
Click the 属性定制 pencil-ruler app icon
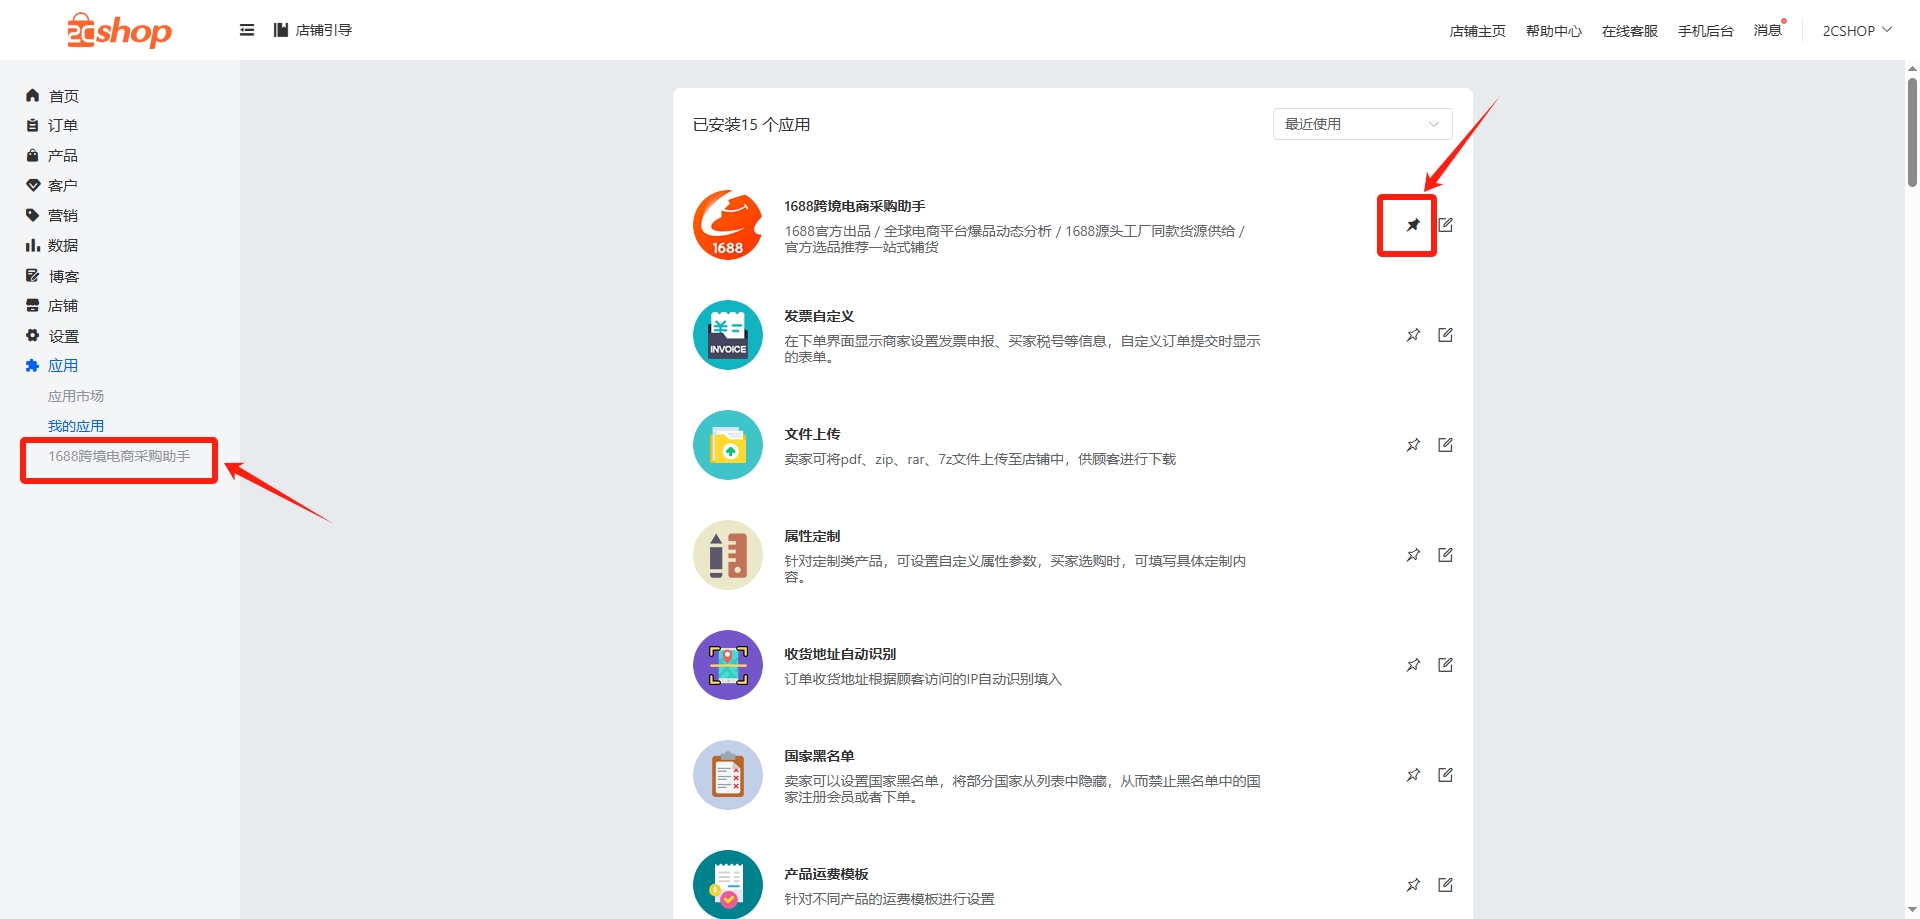tap(728, 555)
